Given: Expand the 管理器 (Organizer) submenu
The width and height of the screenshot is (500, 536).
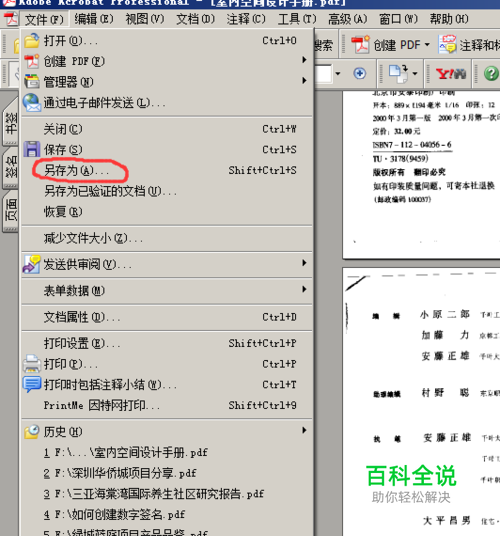Looking at the screenshot, I should click(167, 82).
